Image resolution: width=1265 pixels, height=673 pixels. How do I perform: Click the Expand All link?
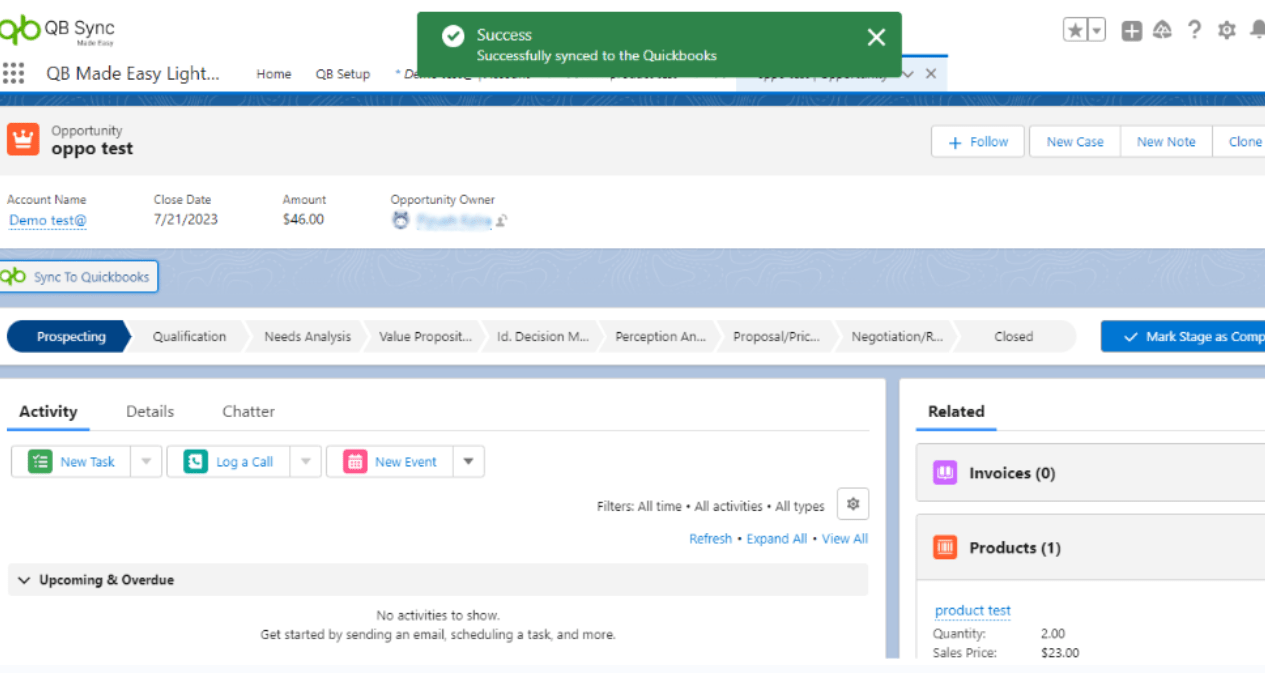(x=777, y=539)
